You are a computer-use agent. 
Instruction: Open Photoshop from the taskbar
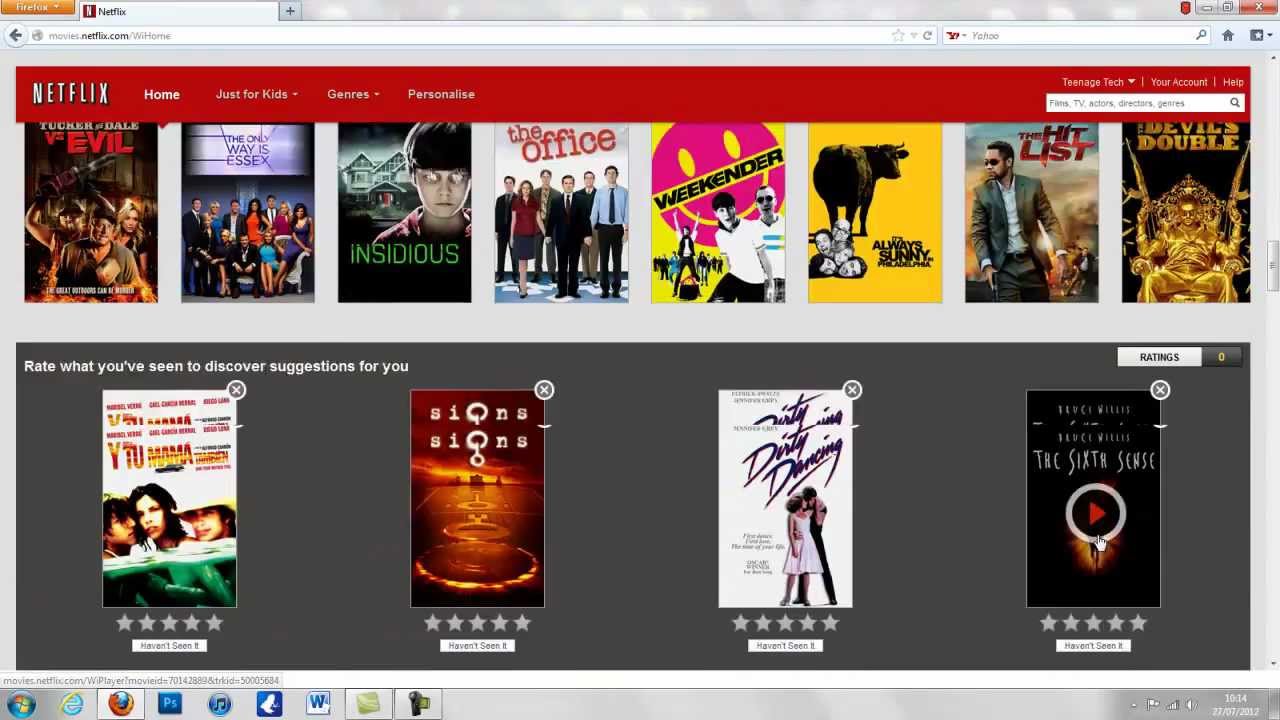[170, 704]
